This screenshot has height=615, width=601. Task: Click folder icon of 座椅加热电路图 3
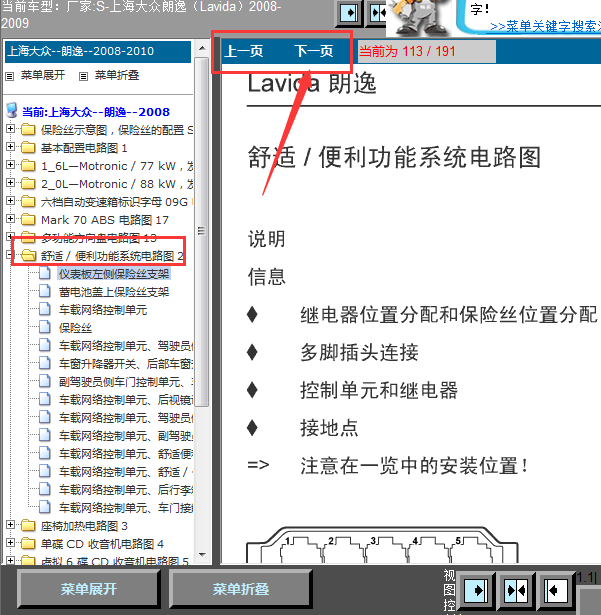tap(28, 525)
